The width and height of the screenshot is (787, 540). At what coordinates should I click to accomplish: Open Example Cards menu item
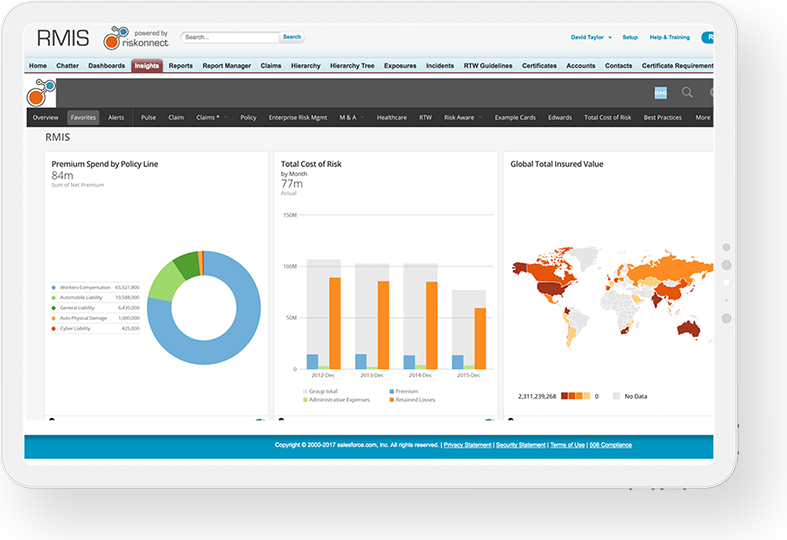tap(515, 117)
